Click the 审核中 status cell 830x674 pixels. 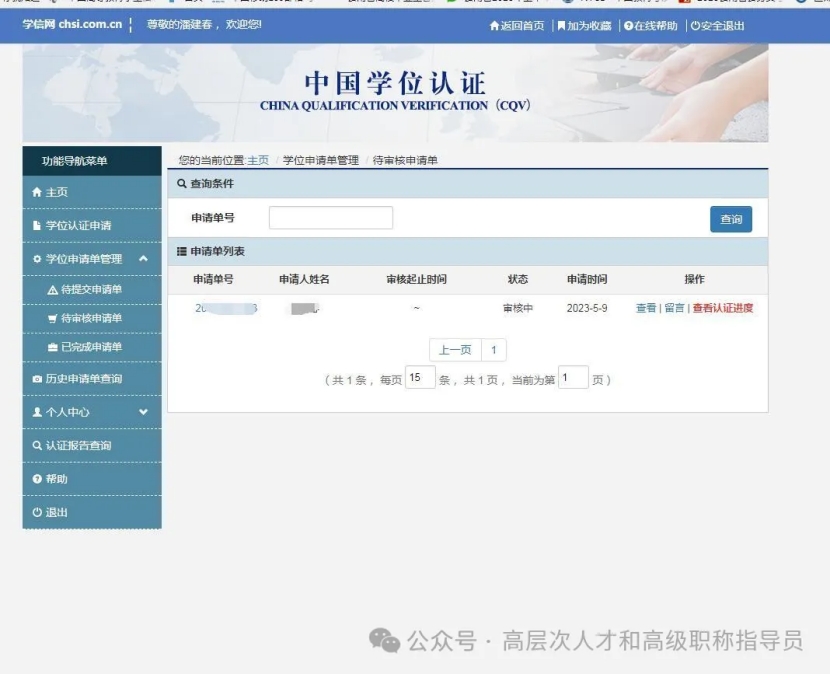pos(518,308)
